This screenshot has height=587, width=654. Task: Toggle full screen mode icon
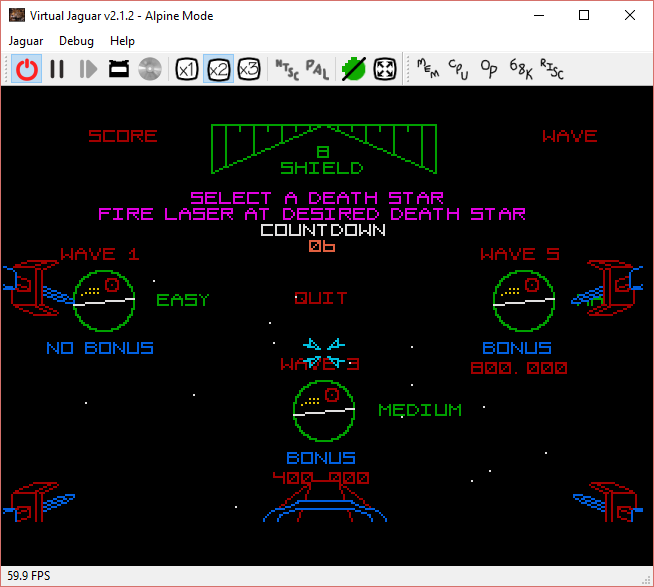click(385, 69)
